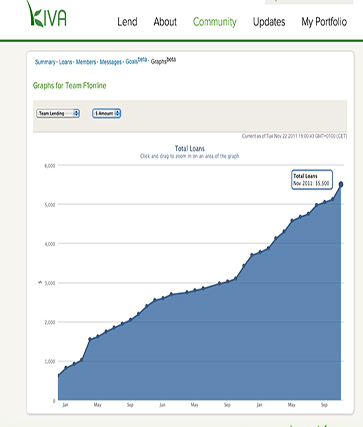
Task: Expand the $ Amount dropdown
Action: [106, 113]
